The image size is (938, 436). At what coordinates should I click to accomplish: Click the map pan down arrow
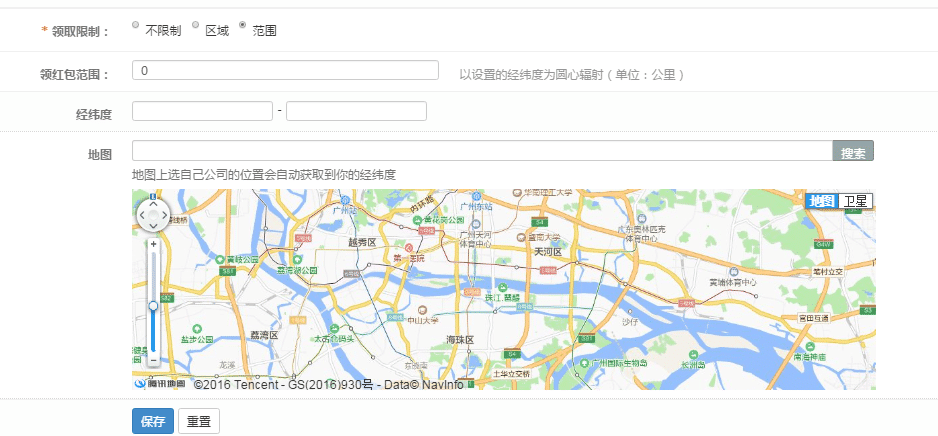[x=154, y=226]
